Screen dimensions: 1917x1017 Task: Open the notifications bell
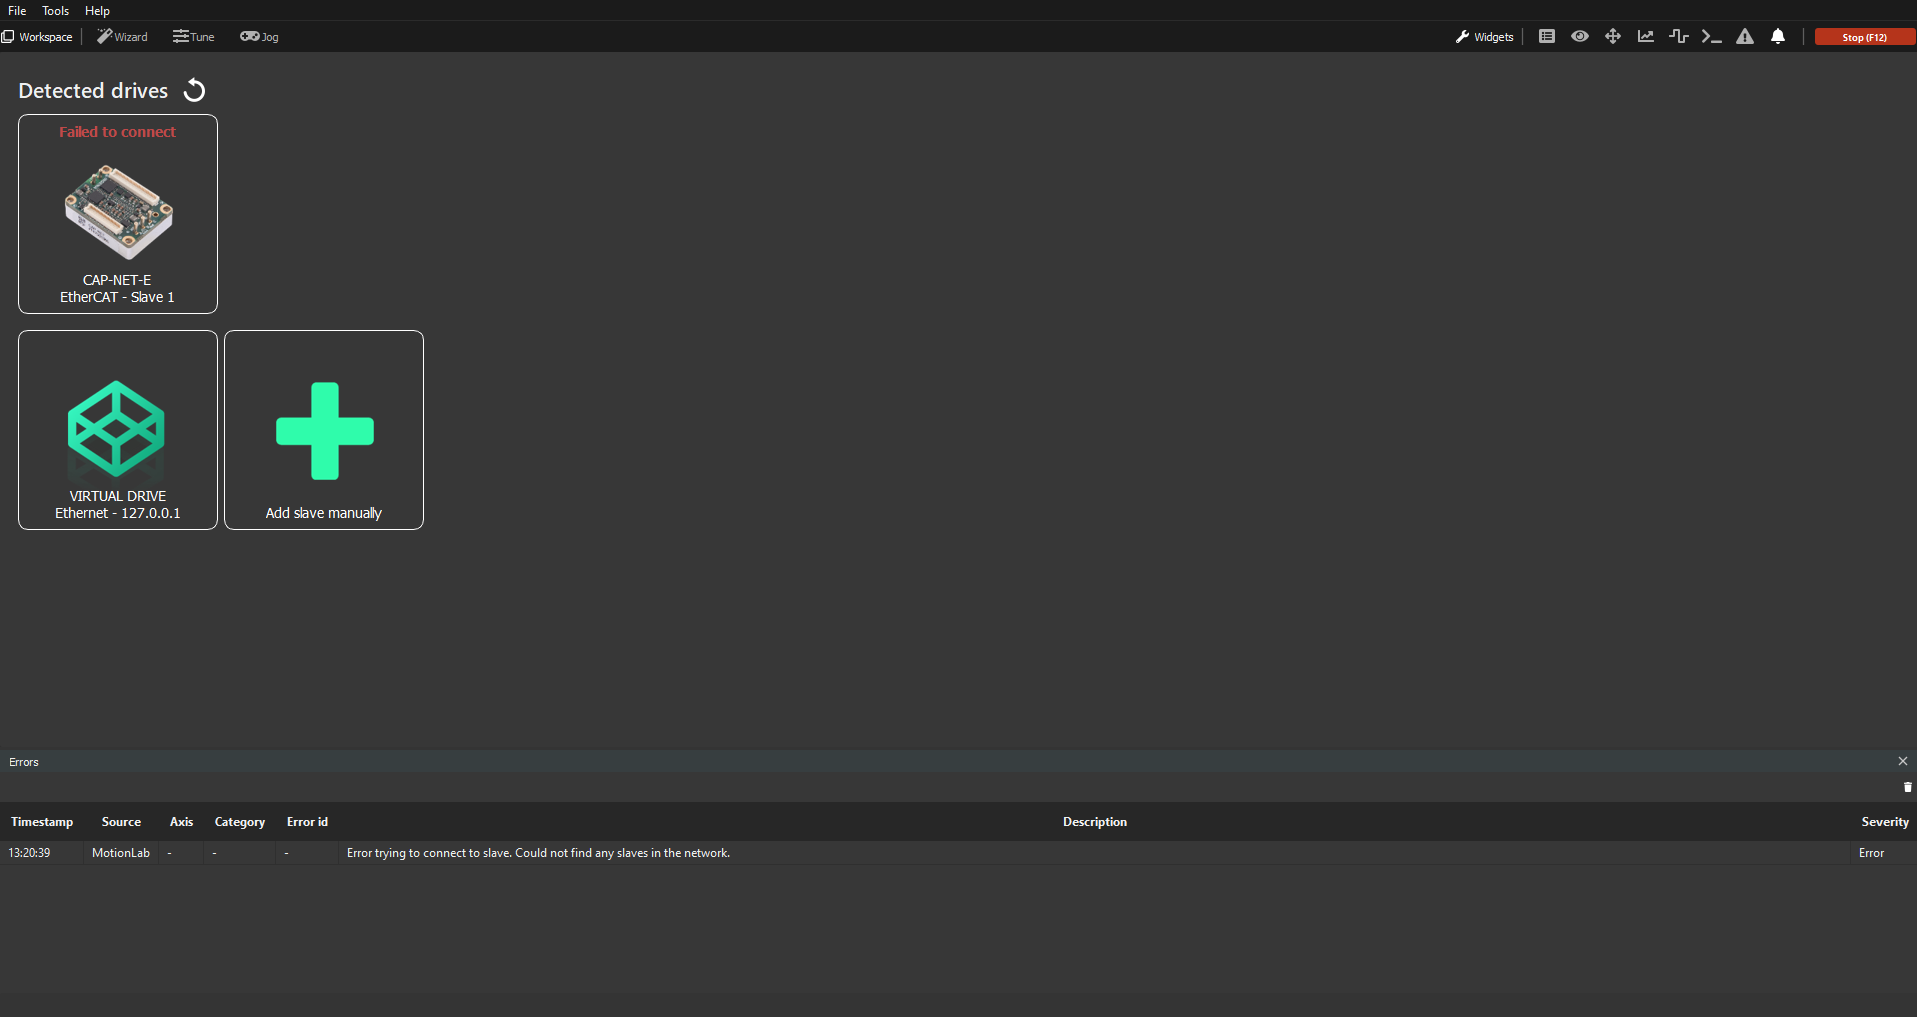tap(1777, 37)
